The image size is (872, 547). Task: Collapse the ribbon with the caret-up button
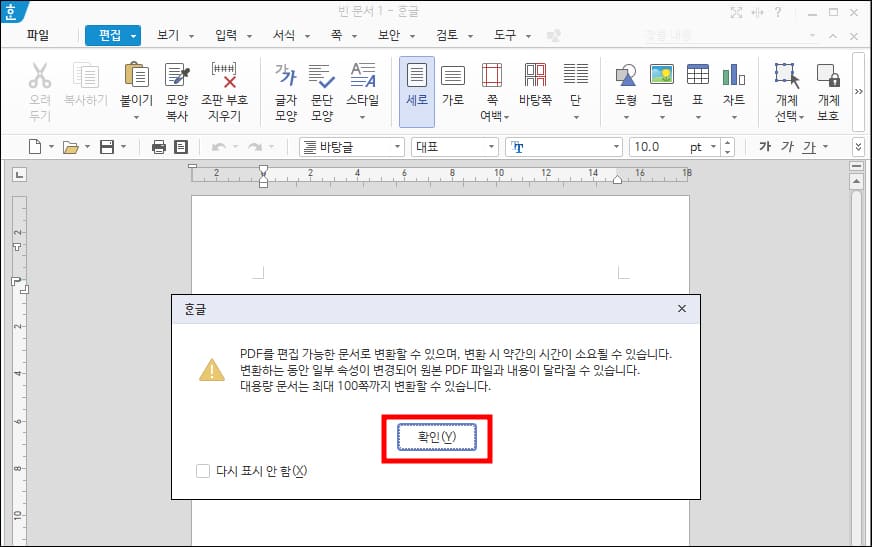pyautogui.click(x=833, y=36)
